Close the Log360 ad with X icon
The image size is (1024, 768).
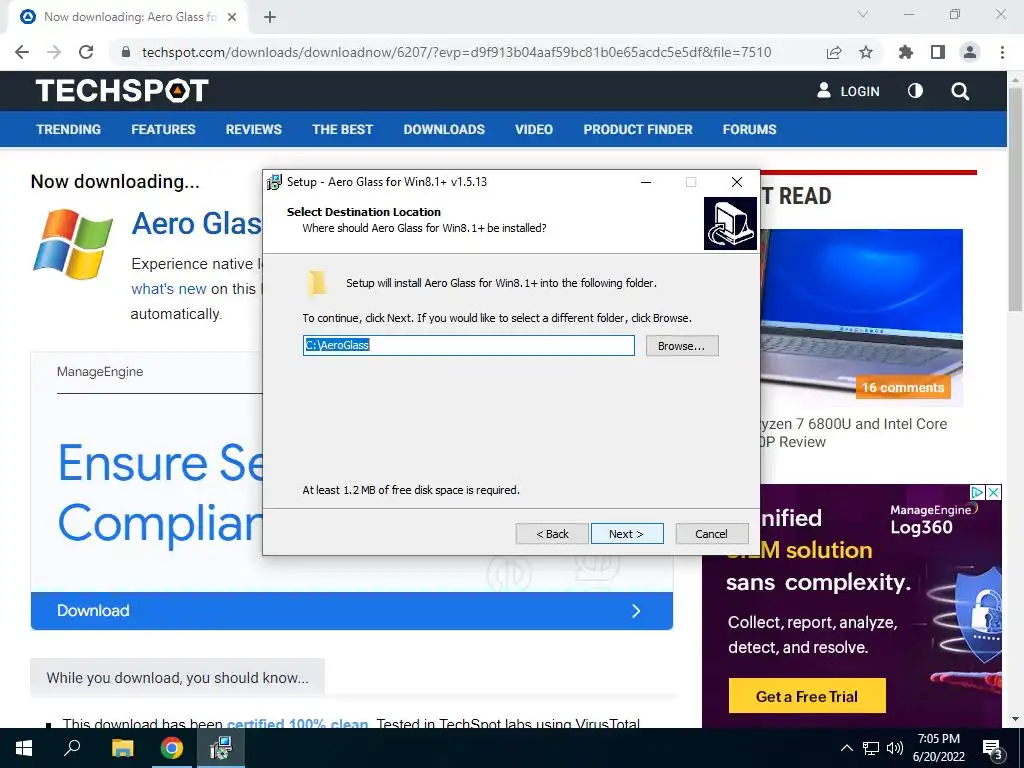click(993, 492)
